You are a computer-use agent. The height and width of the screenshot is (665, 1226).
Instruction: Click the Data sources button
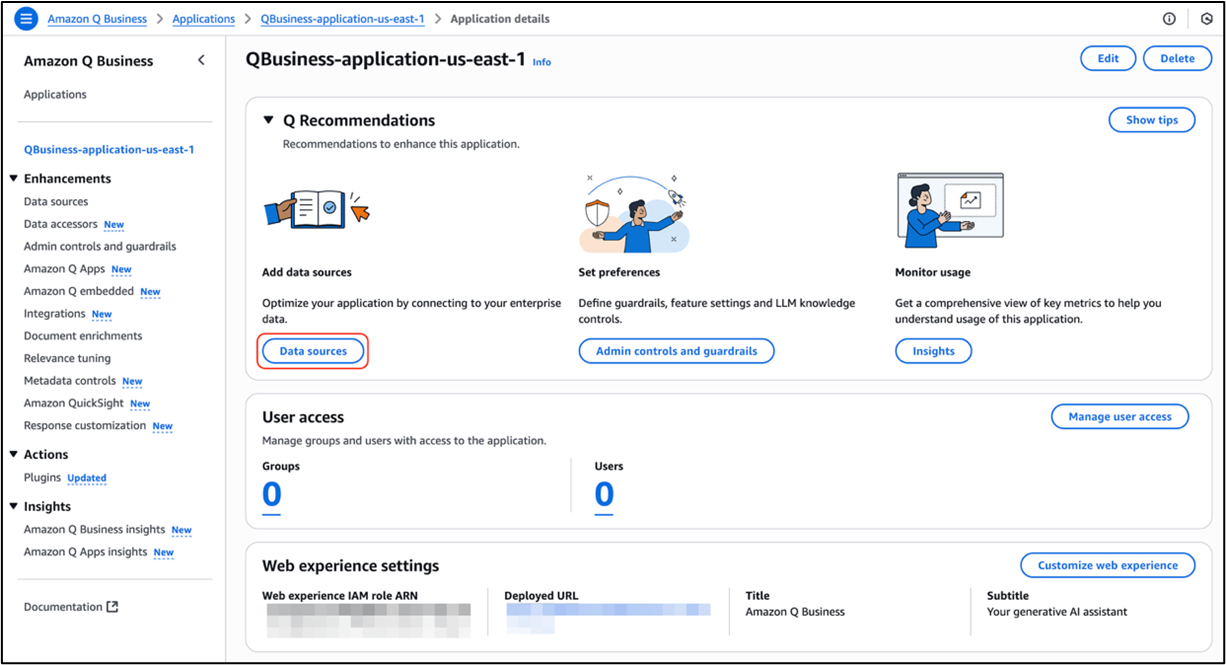[x=313, y=351]
